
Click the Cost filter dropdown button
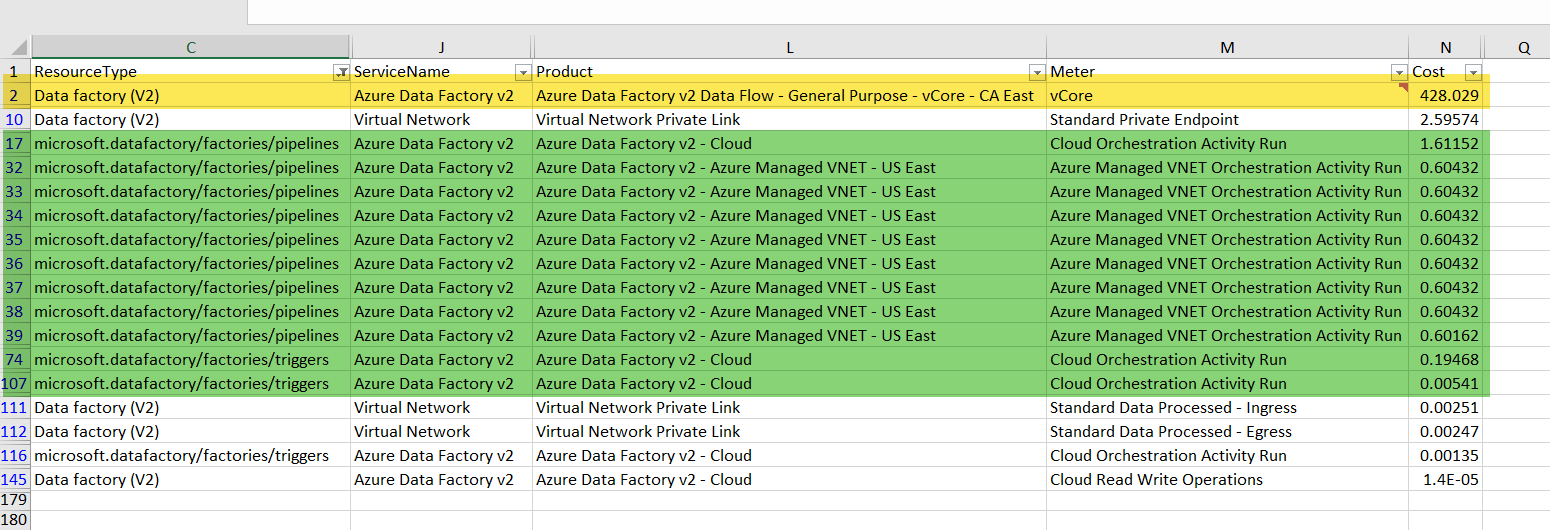pyautogui.click(x=1472, y=72)
